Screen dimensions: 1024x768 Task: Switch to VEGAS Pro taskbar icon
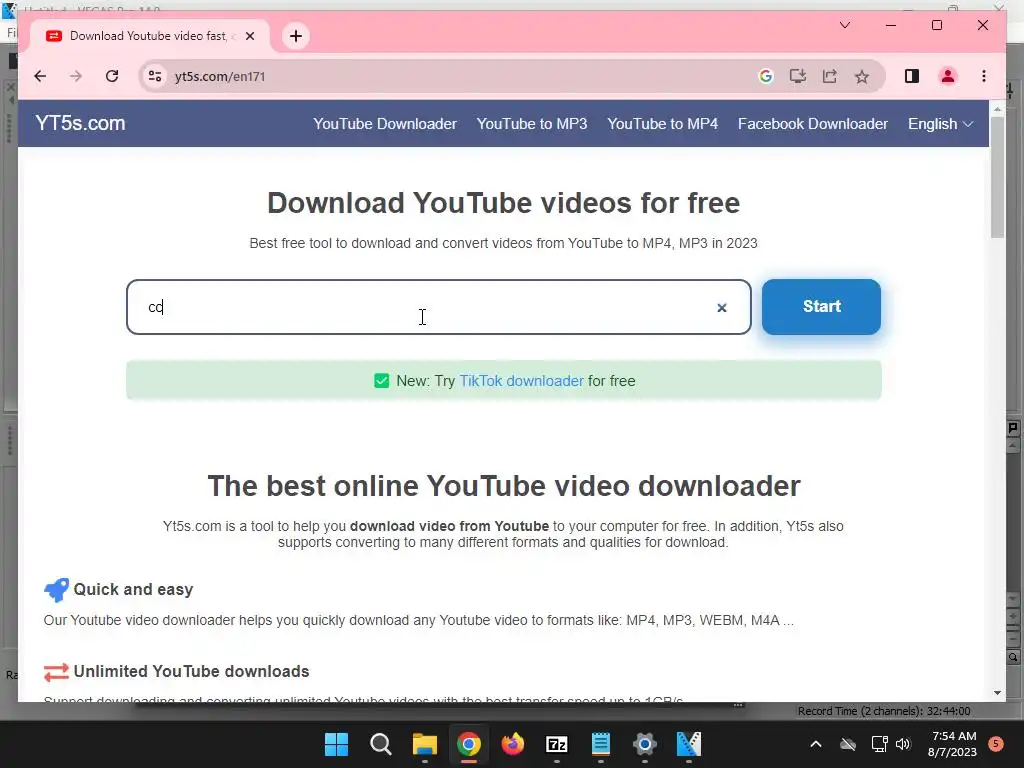pyautogui.click(x=688, y=744)
